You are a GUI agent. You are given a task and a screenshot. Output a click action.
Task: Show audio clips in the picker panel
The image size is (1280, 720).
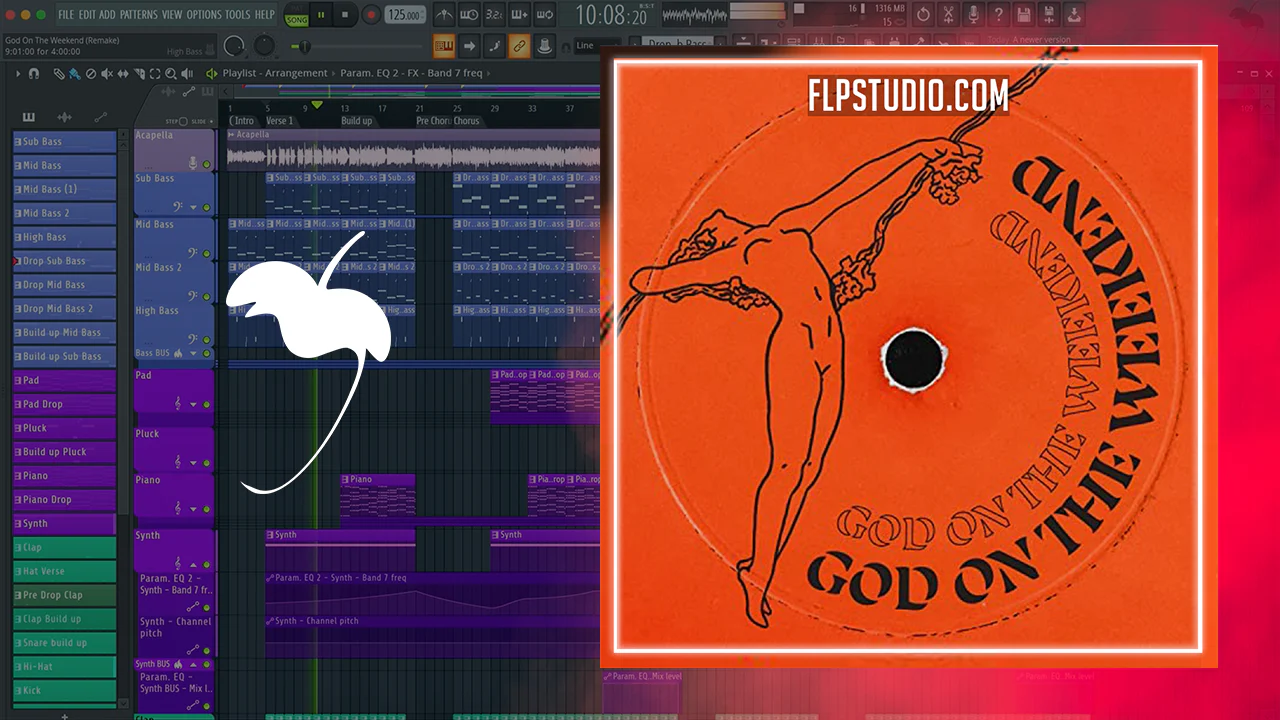pos(64,117)
